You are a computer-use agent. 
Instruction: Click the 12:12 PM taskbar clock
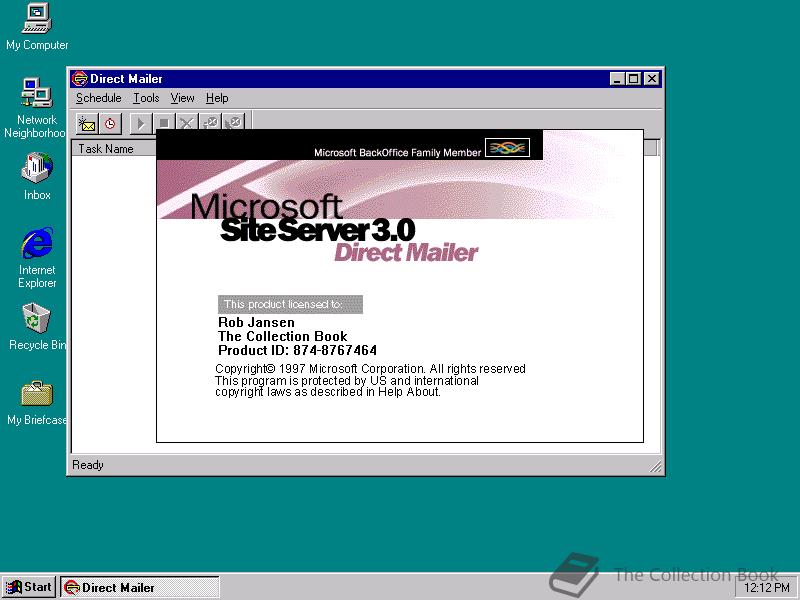pos(767,588)
